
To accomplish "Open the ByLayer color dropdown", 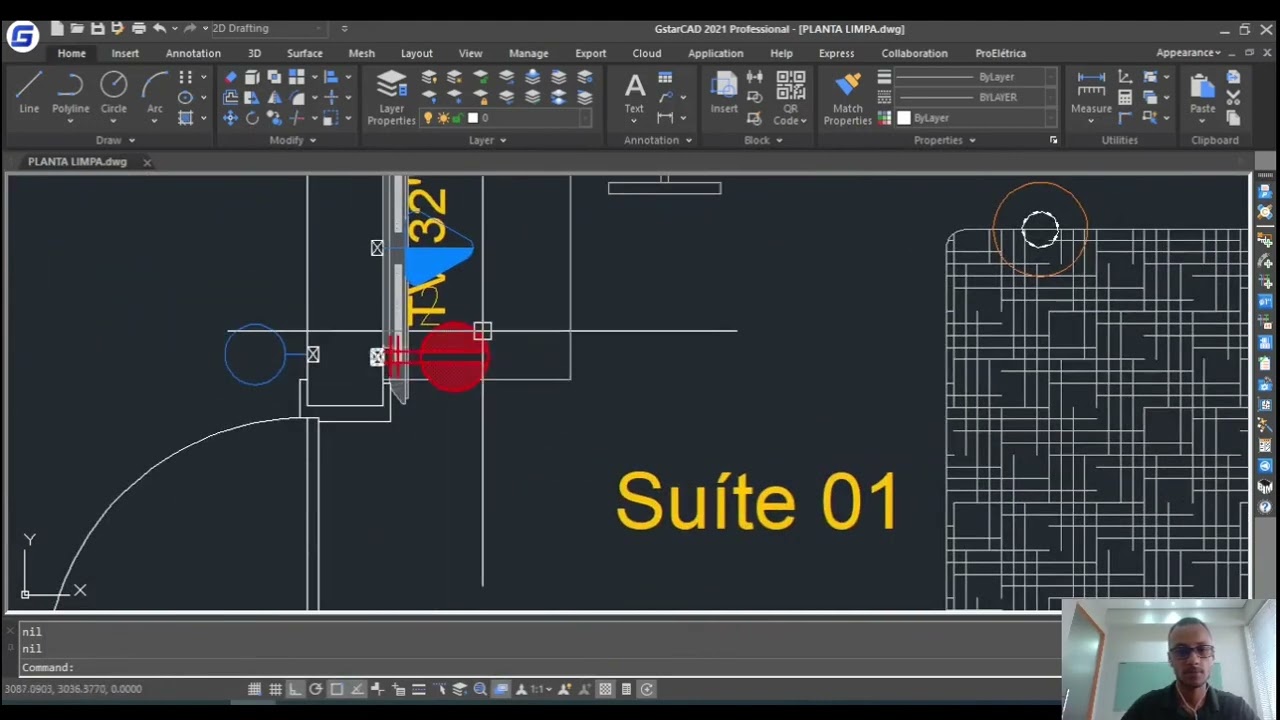I will point(976,118).
